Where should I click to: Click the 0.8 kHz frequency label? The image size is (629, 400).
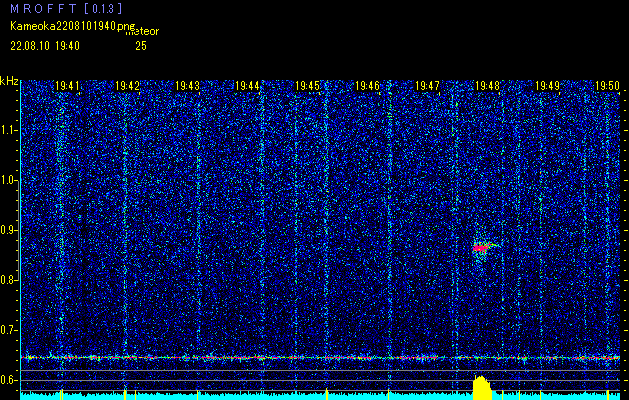(x=7, y=280)
